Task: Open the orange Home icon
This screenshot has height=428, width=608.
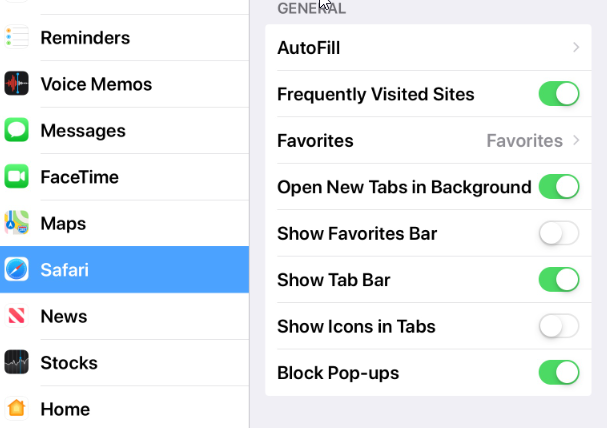Action: [x=16, y=409]
